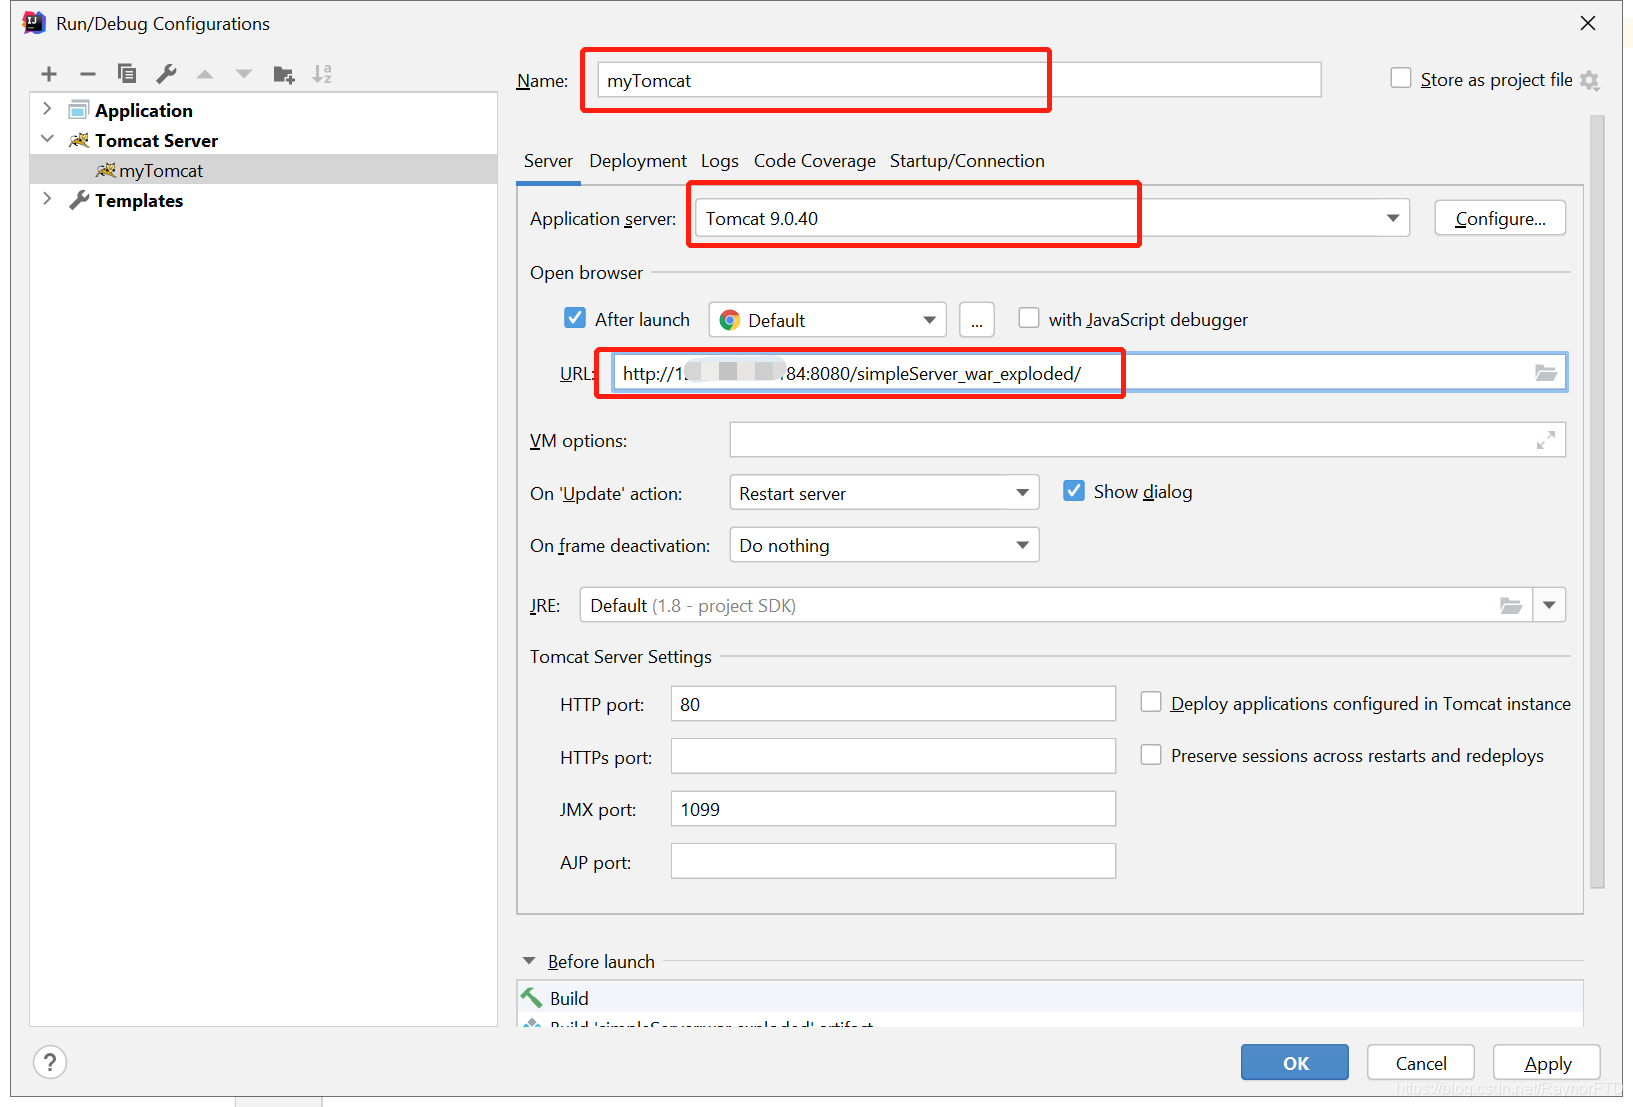Click the Name input field
The height and width of the screenshot is (1107, 1633).
(959, 80)
